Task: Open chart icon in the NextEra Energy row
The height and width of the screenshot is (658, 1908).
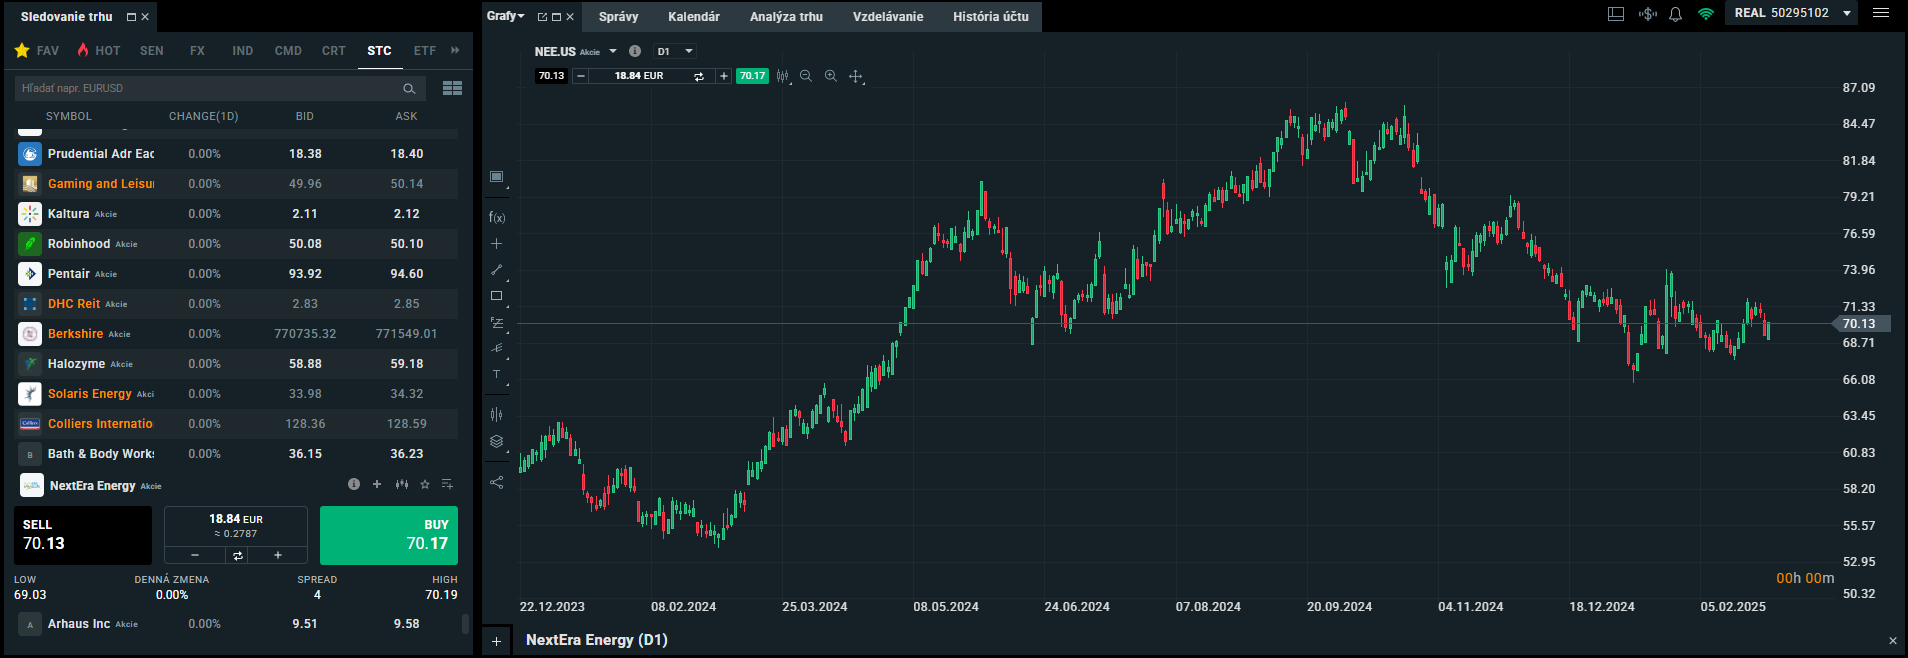Action: coord(401,484)
